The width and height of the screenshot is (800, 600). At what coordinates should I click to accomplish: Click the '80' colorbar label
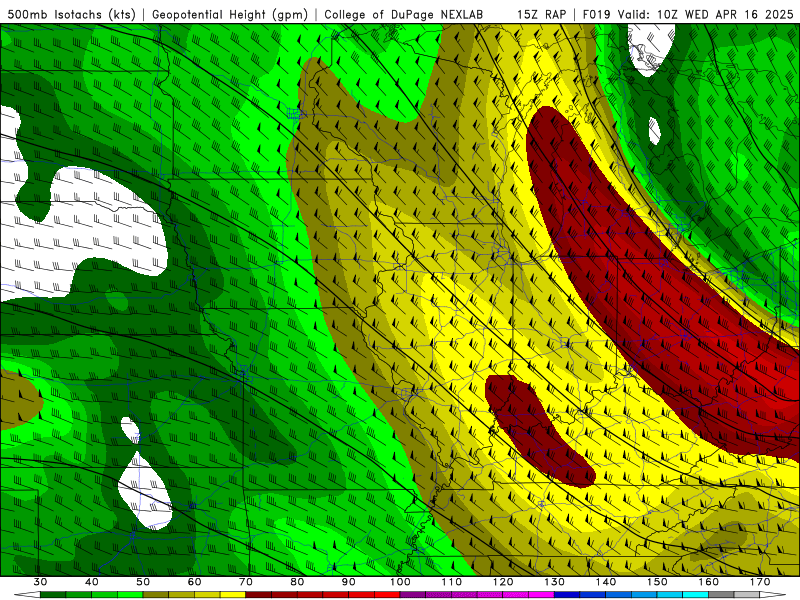297,582
